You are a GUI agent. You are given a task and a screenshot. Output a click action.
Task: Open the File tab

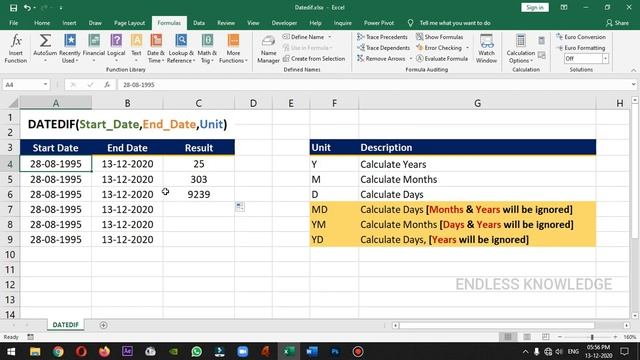click(13, 23)
